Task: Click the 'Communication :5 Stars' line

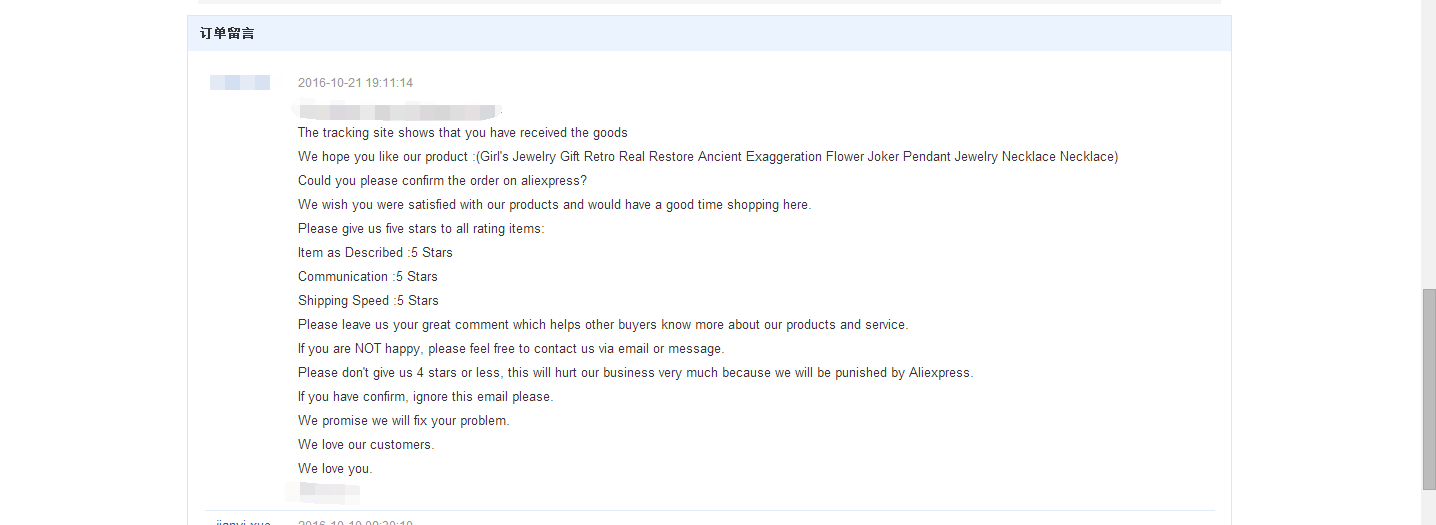Action: 368,276
